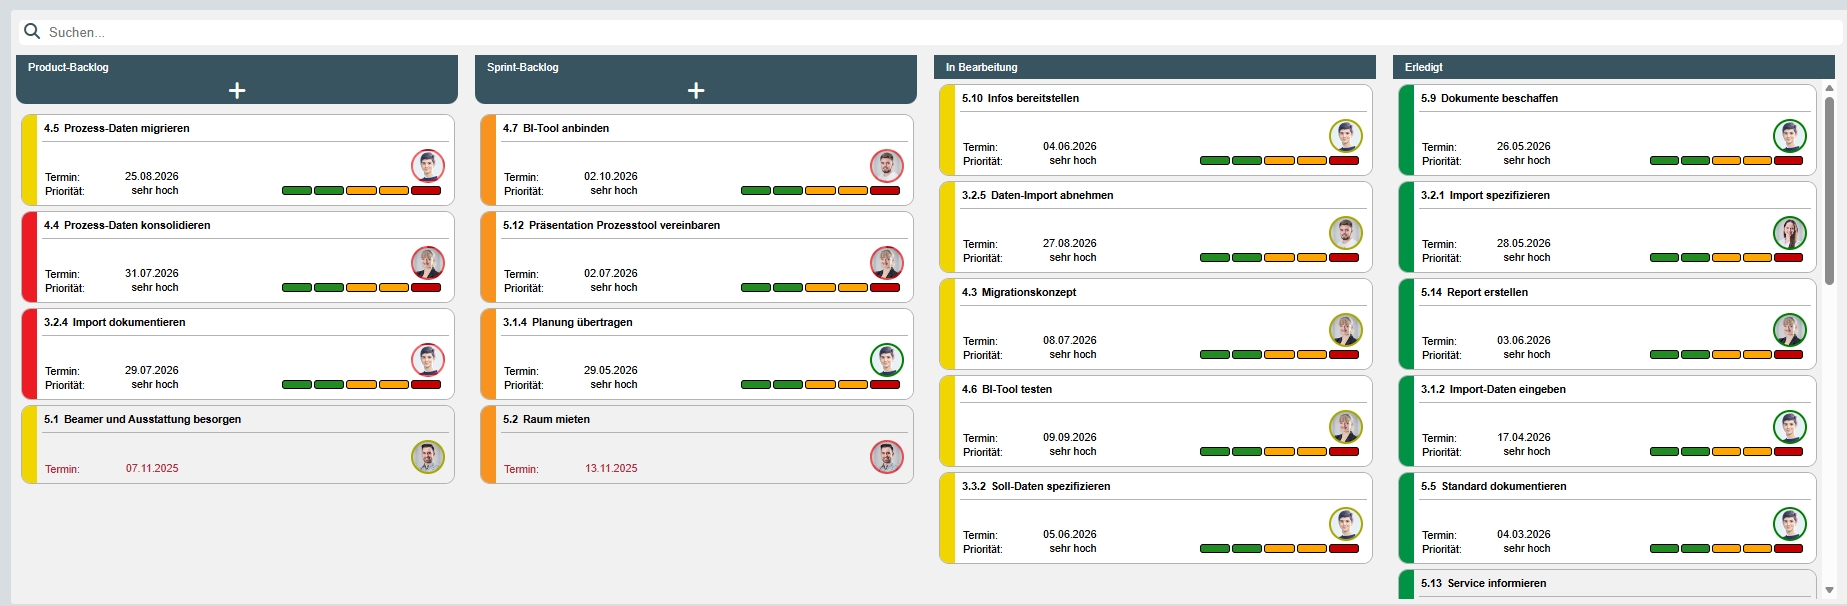
Task: Click Erledigt column scrollbar down arrow
Action: [x=1829, y=590]
